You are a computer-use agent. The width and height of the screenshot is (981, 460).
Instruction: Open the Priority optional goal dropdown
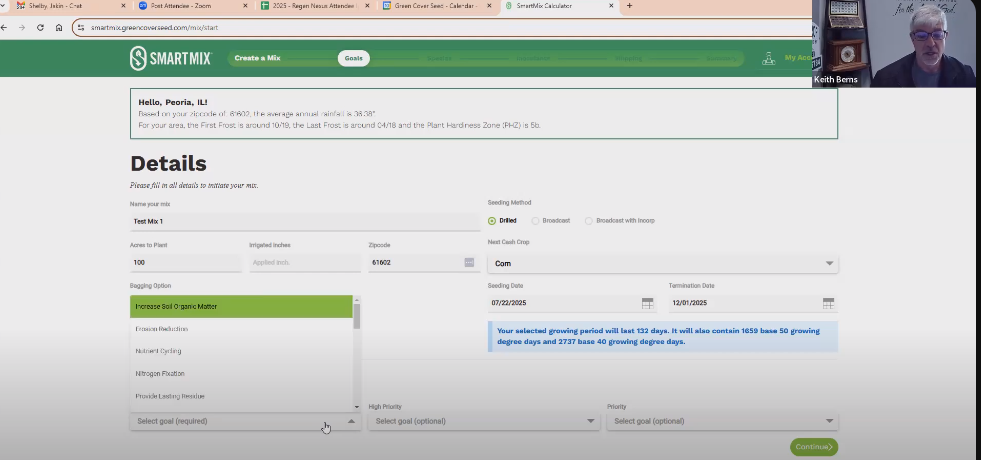(722, 421)
